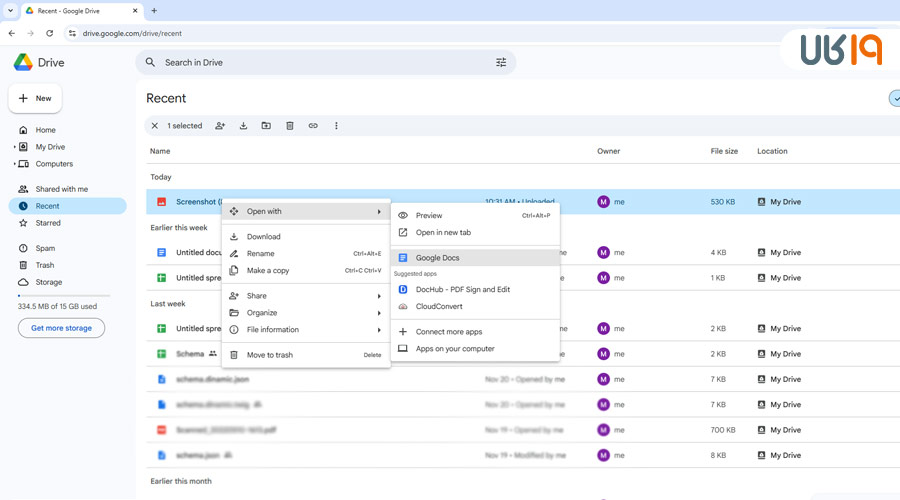Viewport: 900px width, 500px height.
Task: Click the move-to-folder icon in toolbar
Action: click(x=266, y=126)
